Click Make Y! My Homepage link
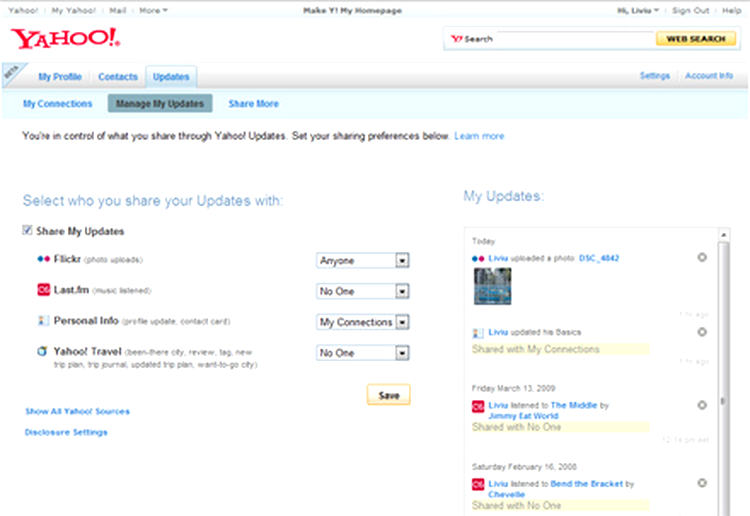Screen dimensions: 750x516 353,10
